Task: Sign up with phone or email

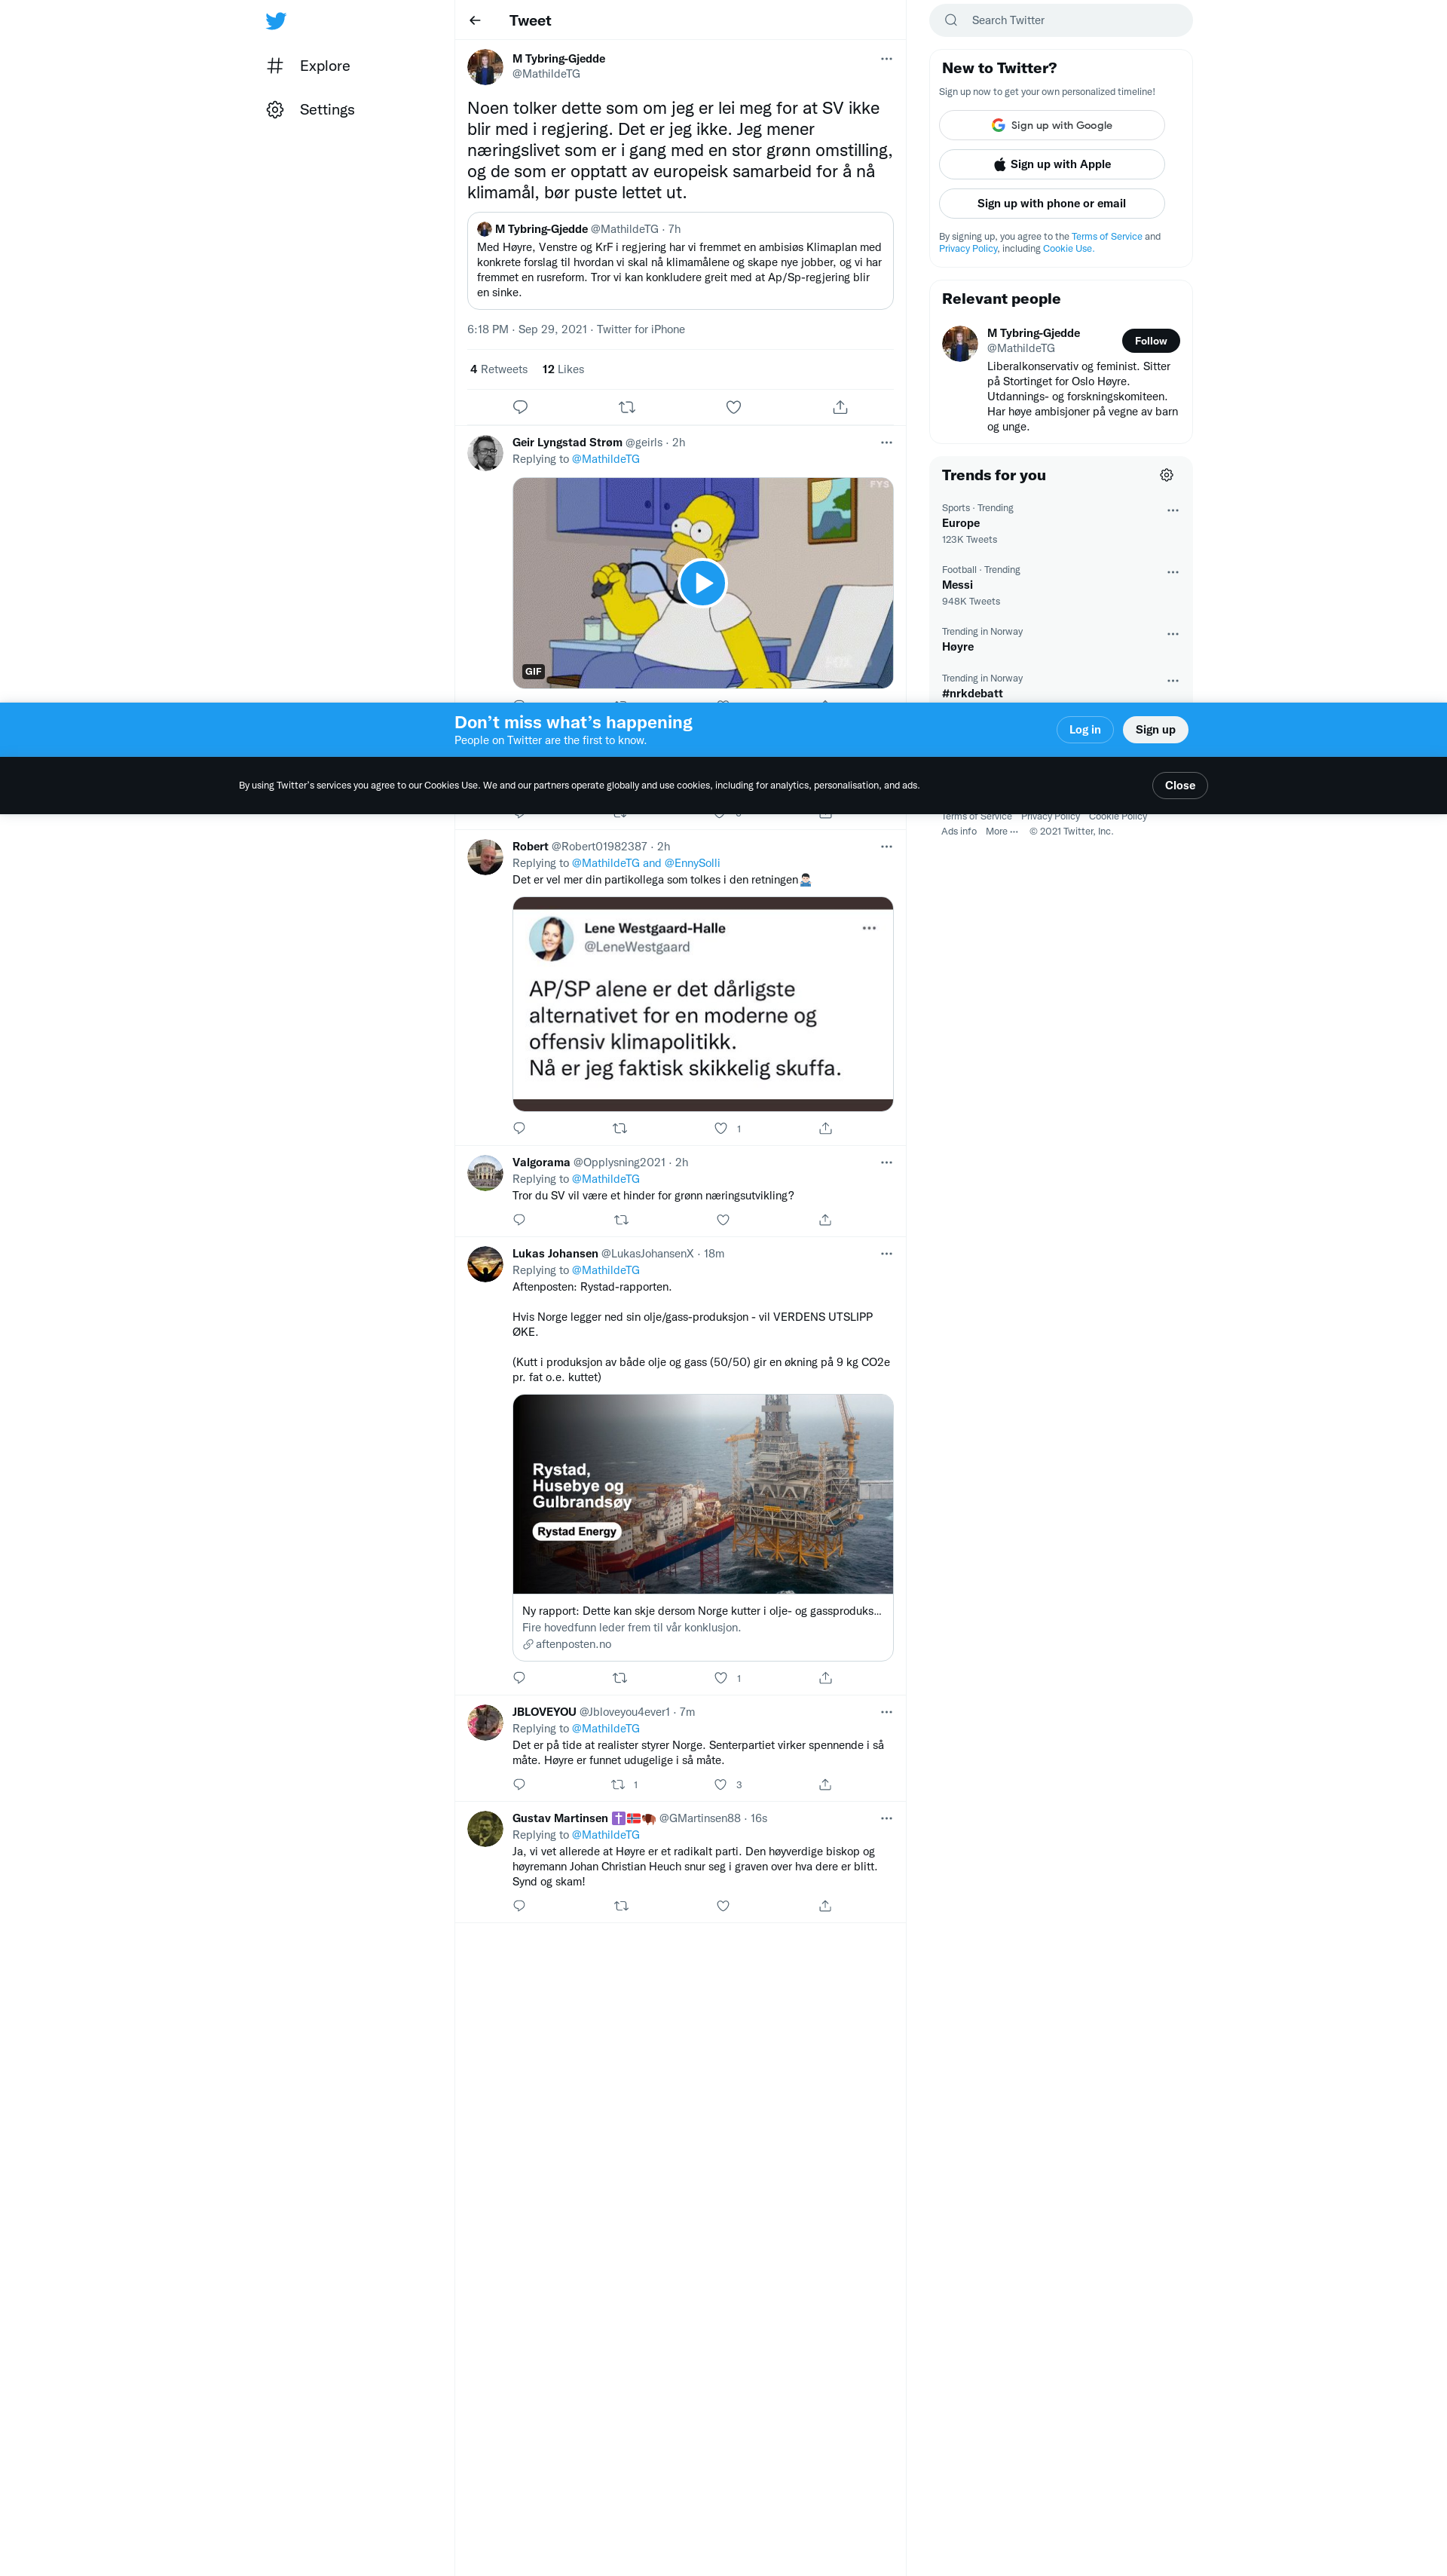Action: [1051, 203]
